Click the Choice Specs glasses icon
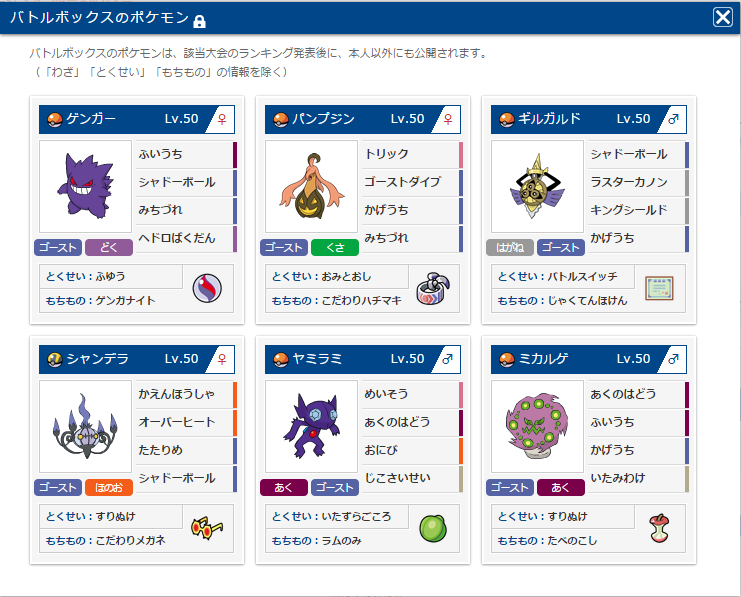This screenshot has height=597, width=741. click(x=207, y=528)
